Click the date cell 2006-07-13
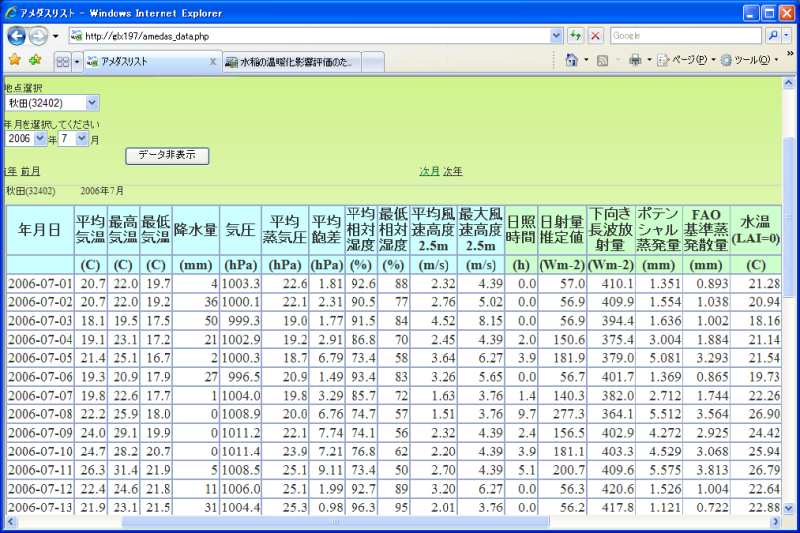This screenshot has height=533, width=800. point(40,507)
